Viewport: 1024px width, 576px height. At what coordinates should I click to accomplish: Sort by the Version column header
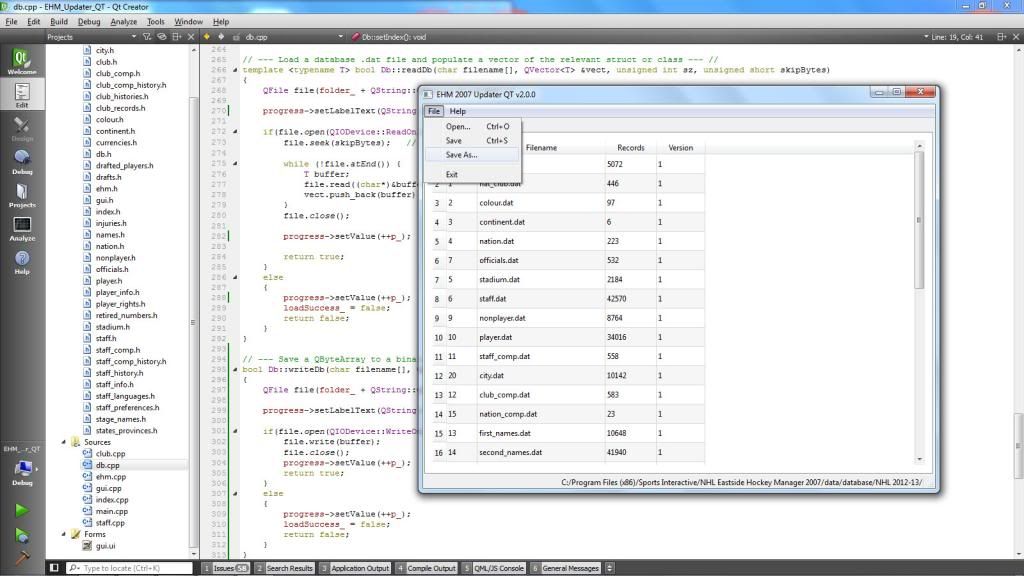click(680, 148)
